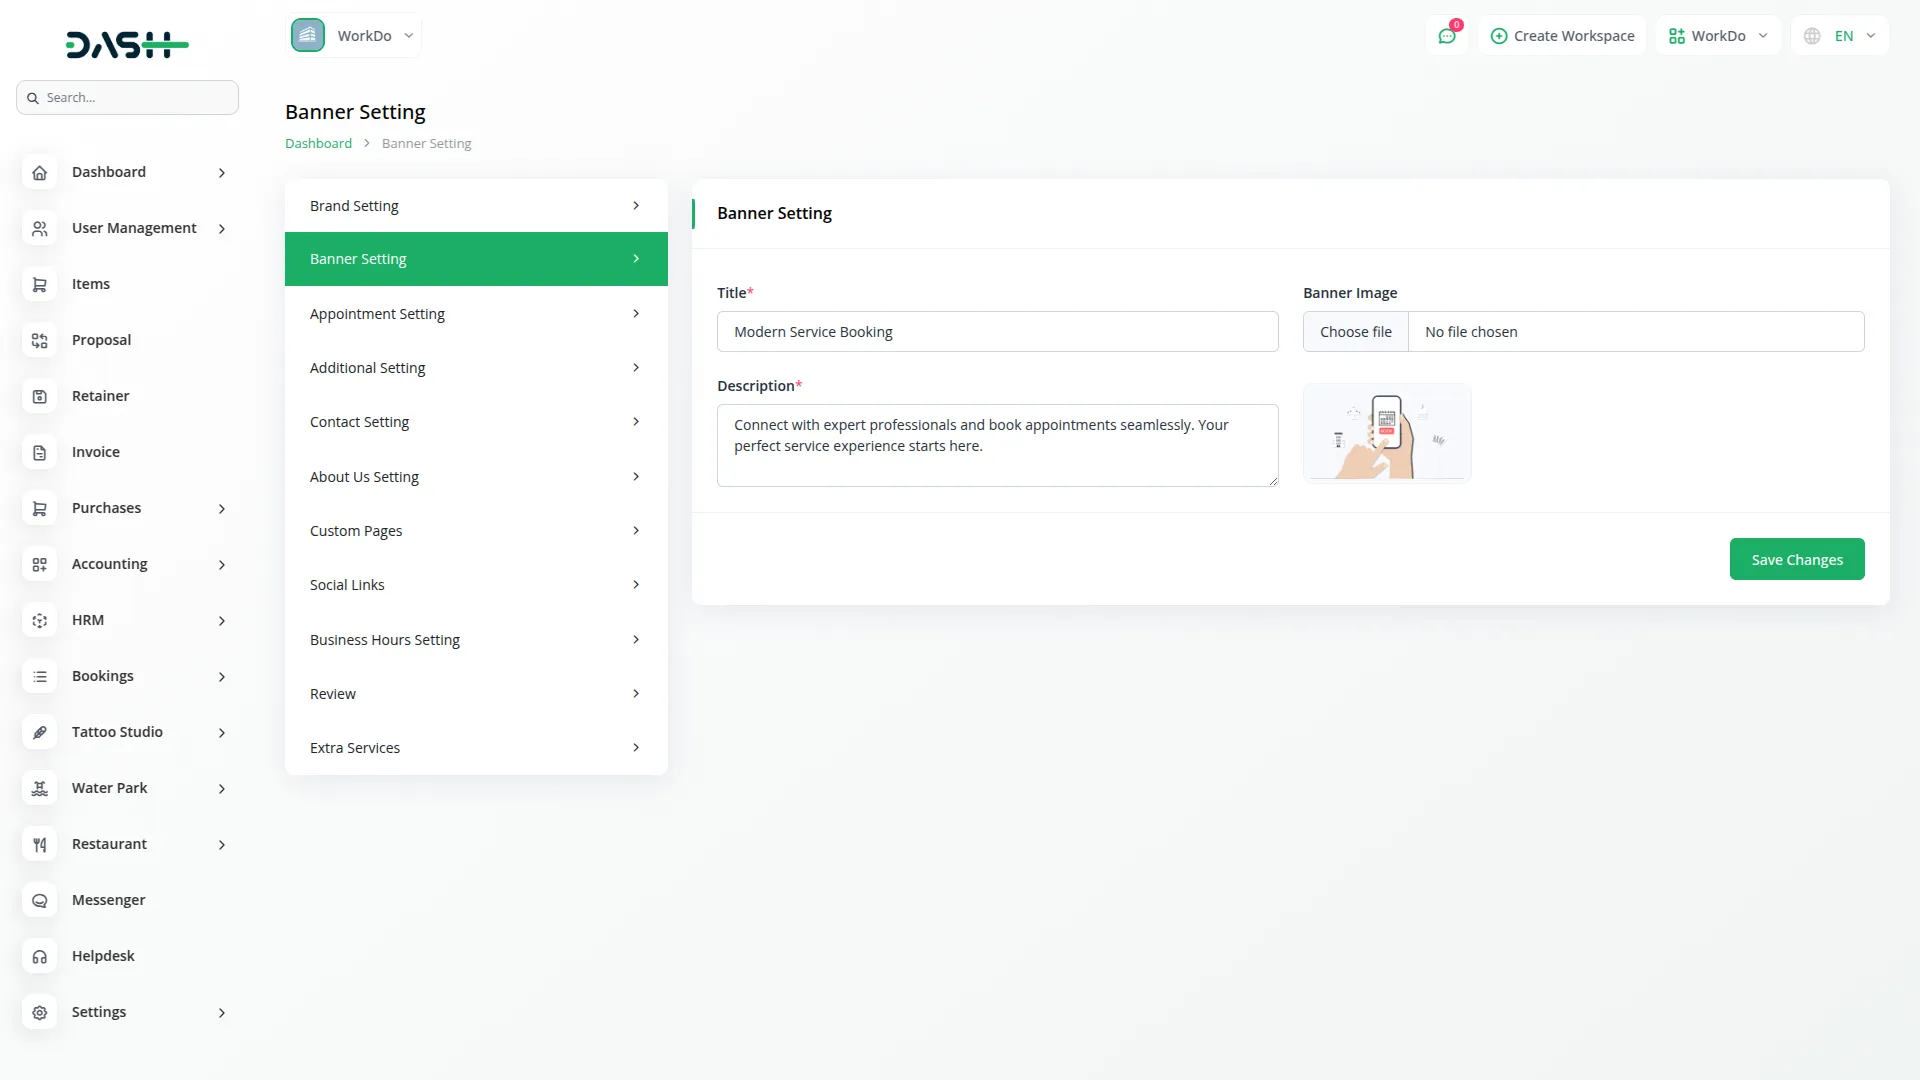Click the Water Park sidebar icon
Image resolution: width=1920 pixels, height=1080 pixels.
click(39, 788)
